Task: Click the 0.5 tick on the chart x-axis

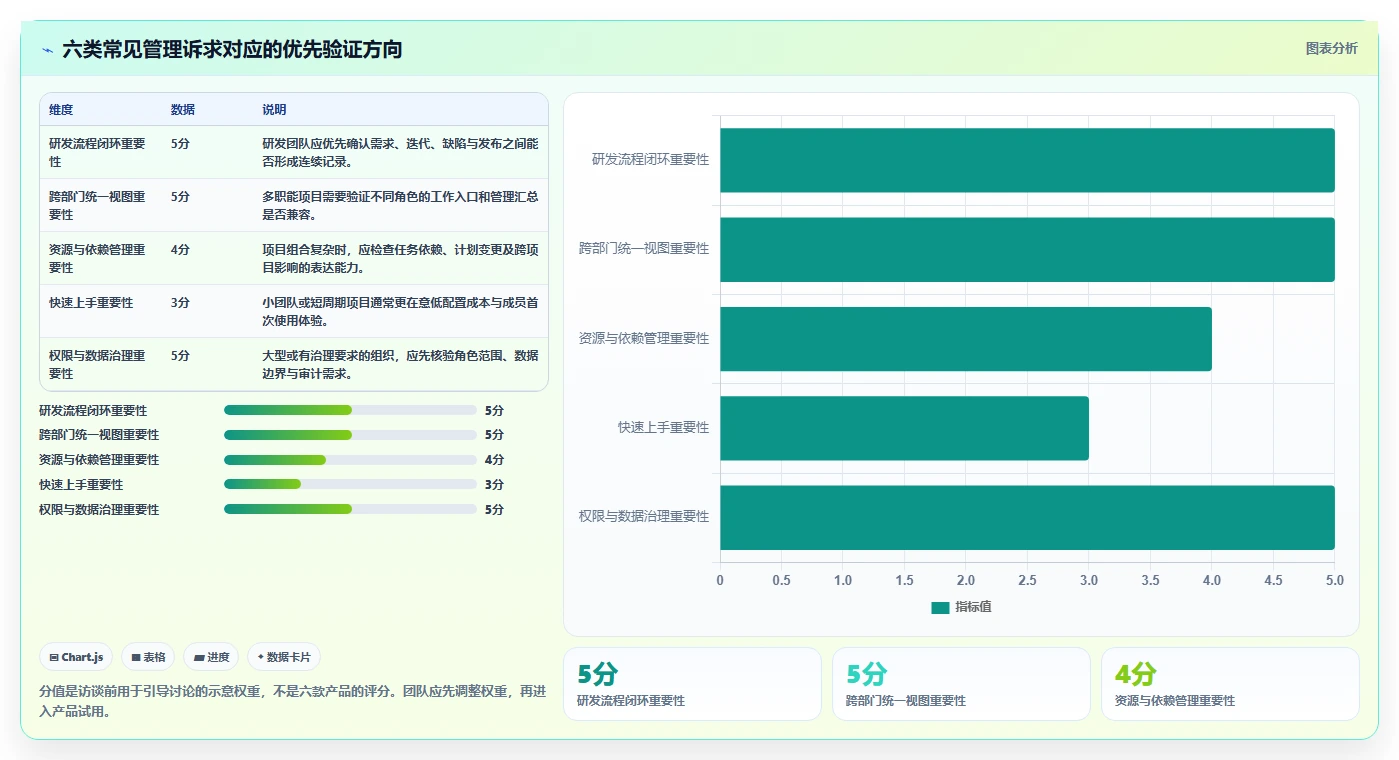Action: pyautogui.click(x=781, y=580)
